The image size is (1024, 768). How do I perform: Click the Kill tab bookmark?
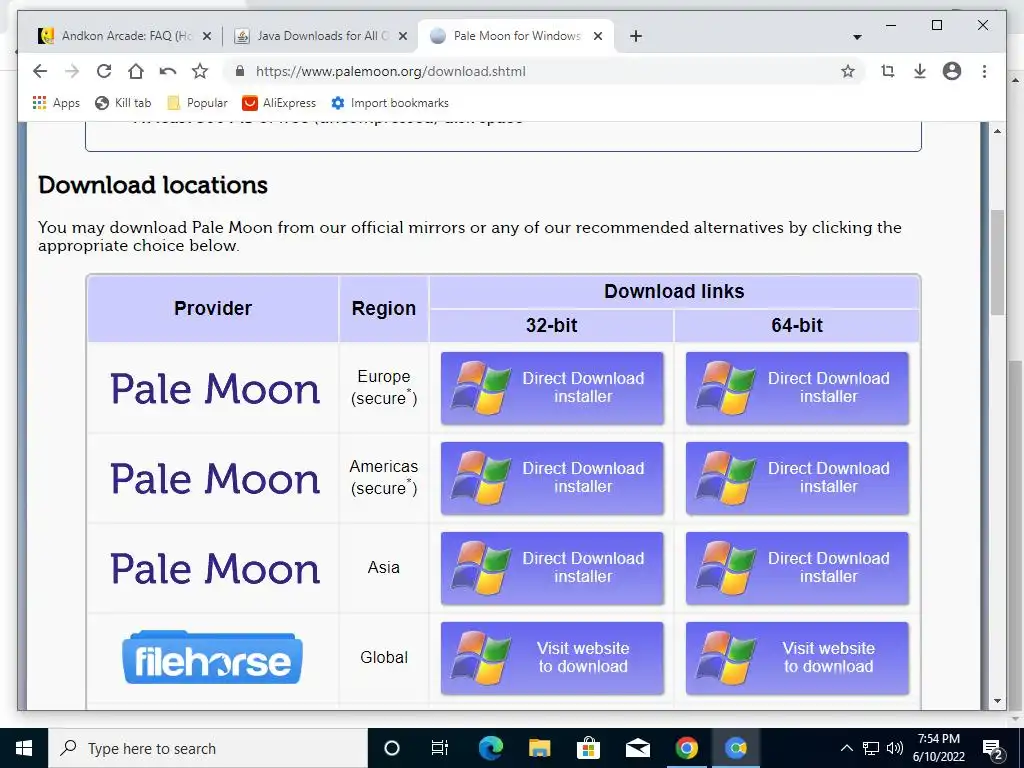click(x=123, y=103)
